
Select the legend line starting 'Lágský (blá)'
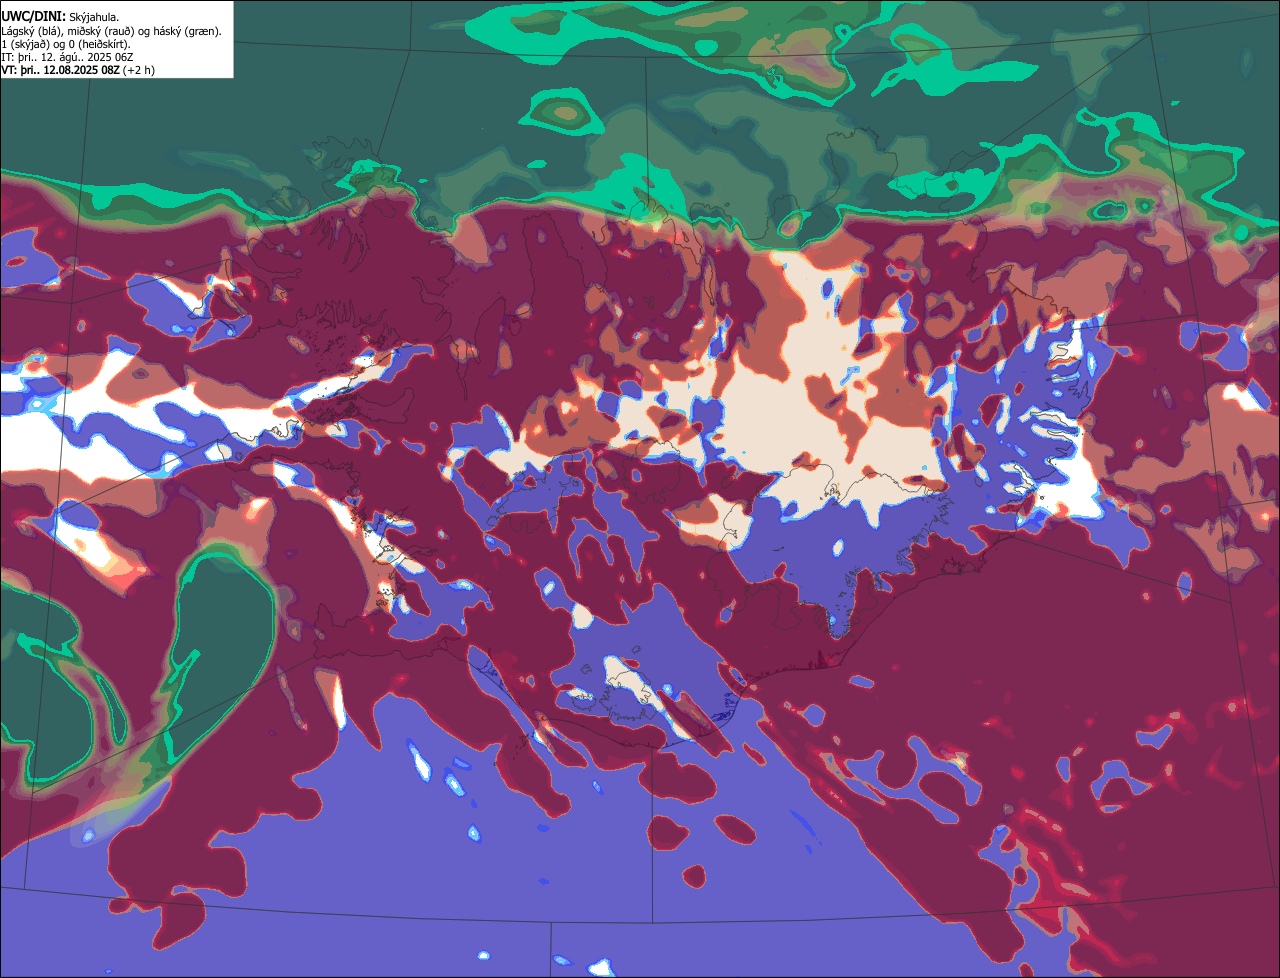[x=112, y=31]
